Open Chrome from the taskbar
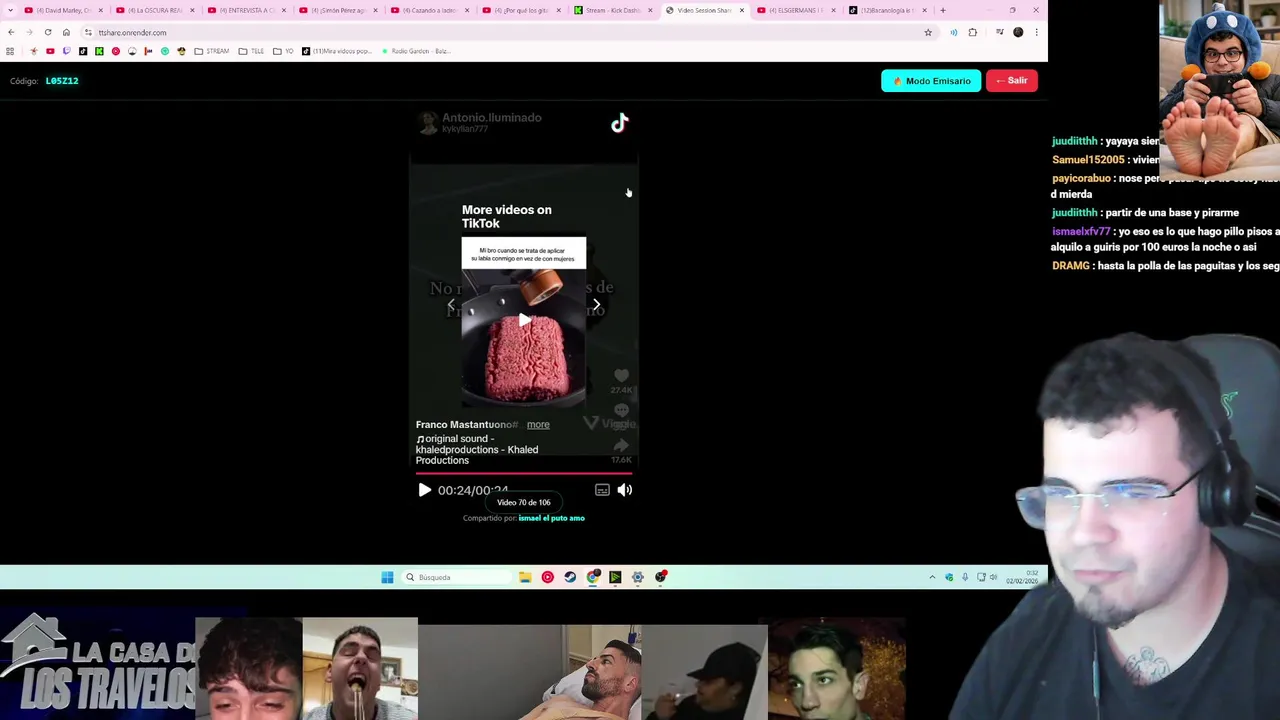The width and height of the screenshot is (1280, 720). click(x=593, y=577)
